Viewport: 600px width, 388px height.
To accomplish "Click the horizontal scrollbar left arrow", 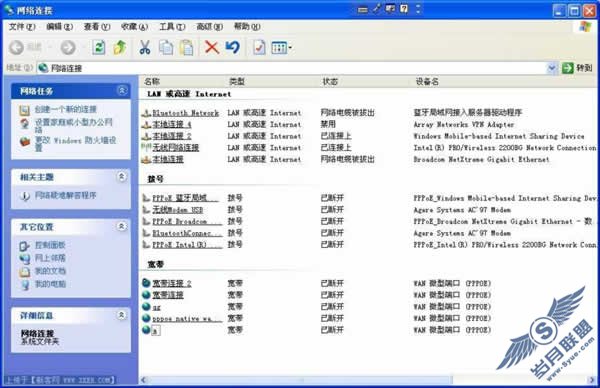I will click(143, 380).
